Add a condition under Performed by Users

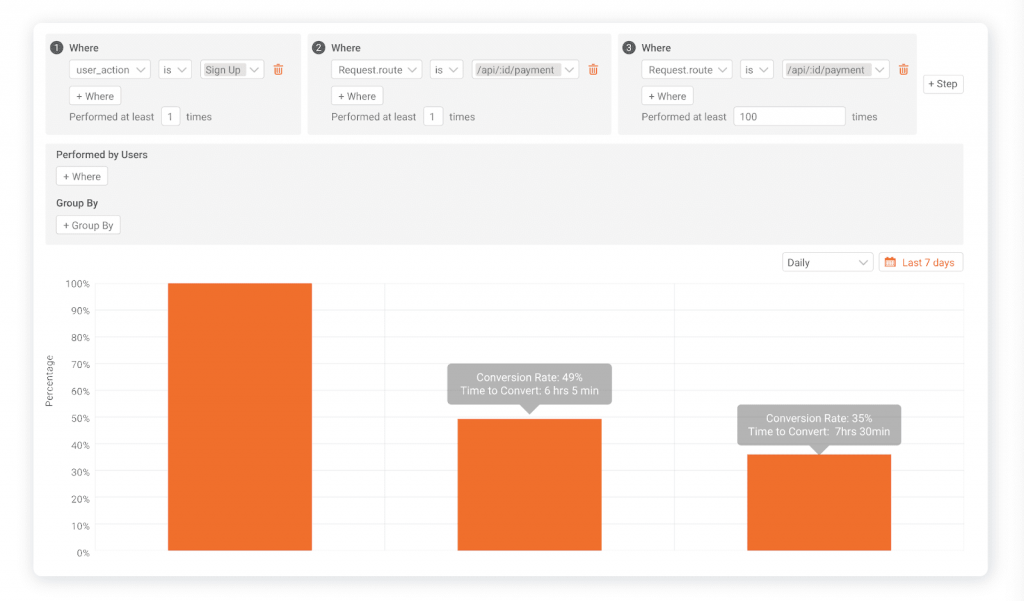pos(81,176)
